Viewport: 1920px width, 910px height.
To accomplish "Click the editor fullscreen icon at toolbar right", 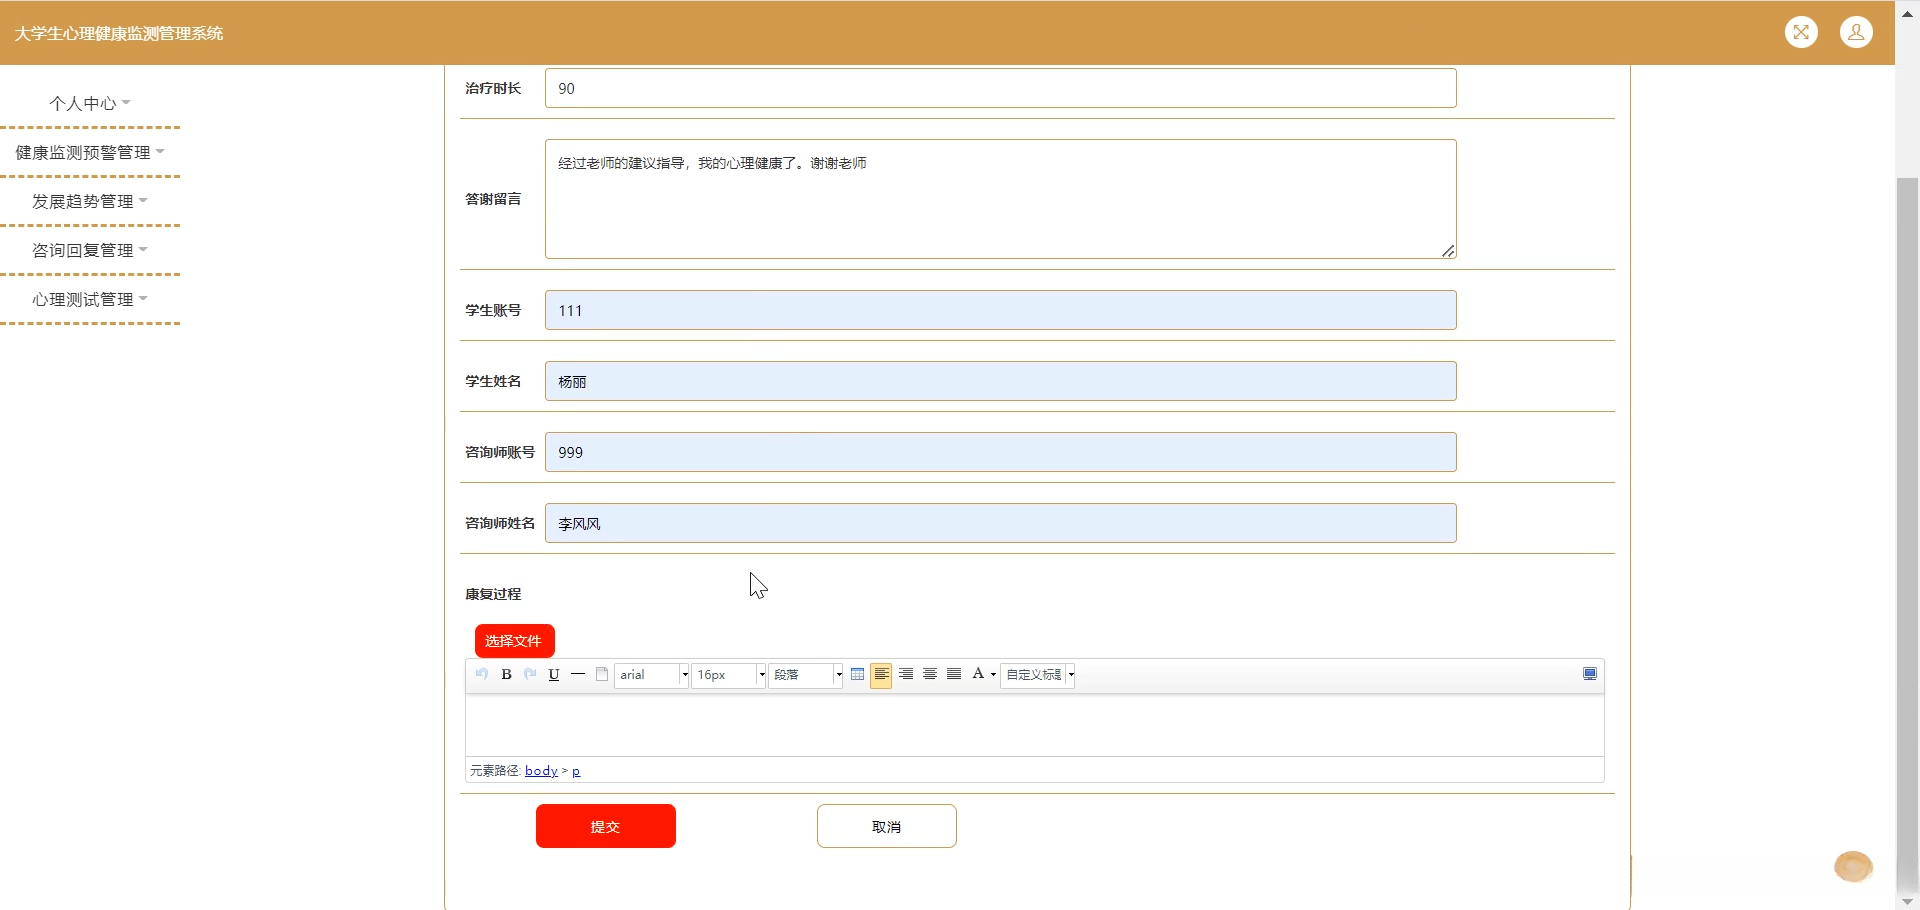I will [x=1590, y=675].
